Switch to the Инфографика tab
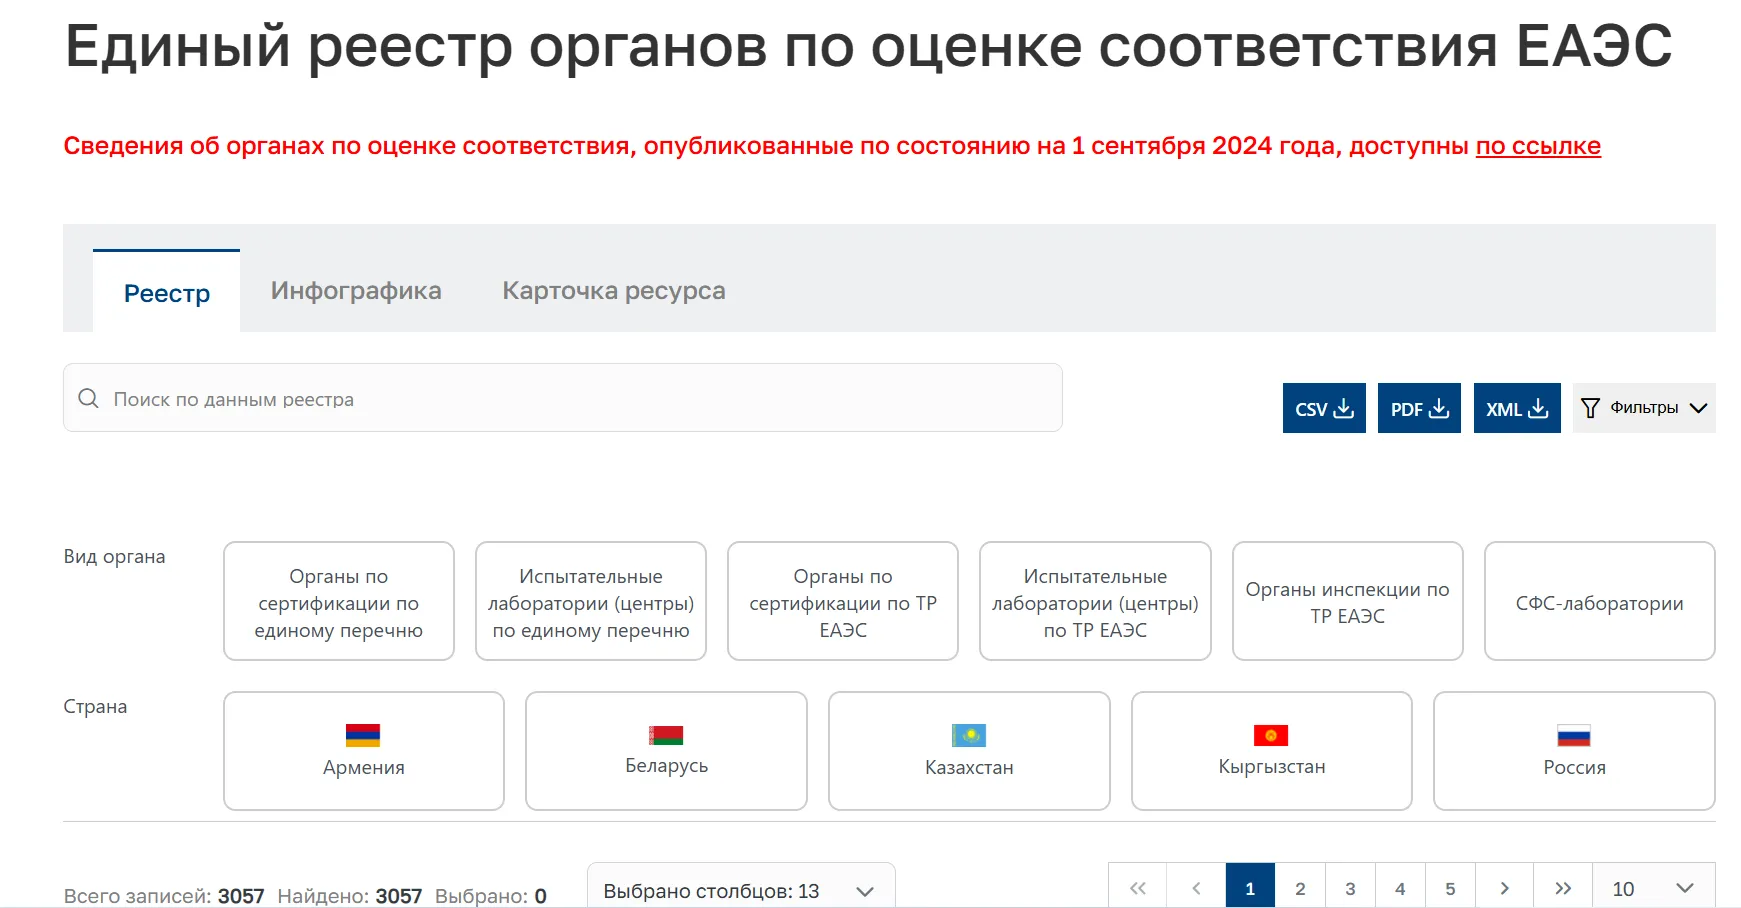Screen dimensions: 1741x908 point(355,291)
